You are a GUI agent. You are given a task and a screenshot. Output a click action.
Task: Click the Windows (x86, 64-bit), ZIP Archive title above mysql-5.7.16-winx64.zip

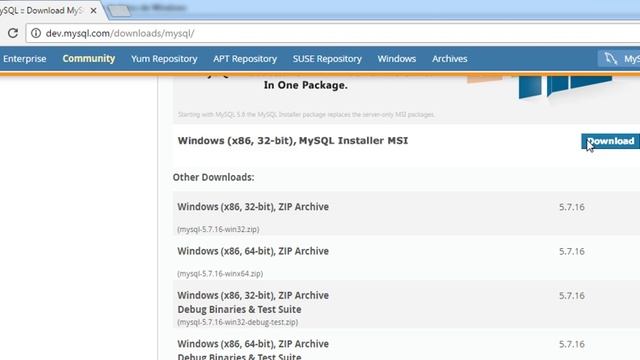253,251
